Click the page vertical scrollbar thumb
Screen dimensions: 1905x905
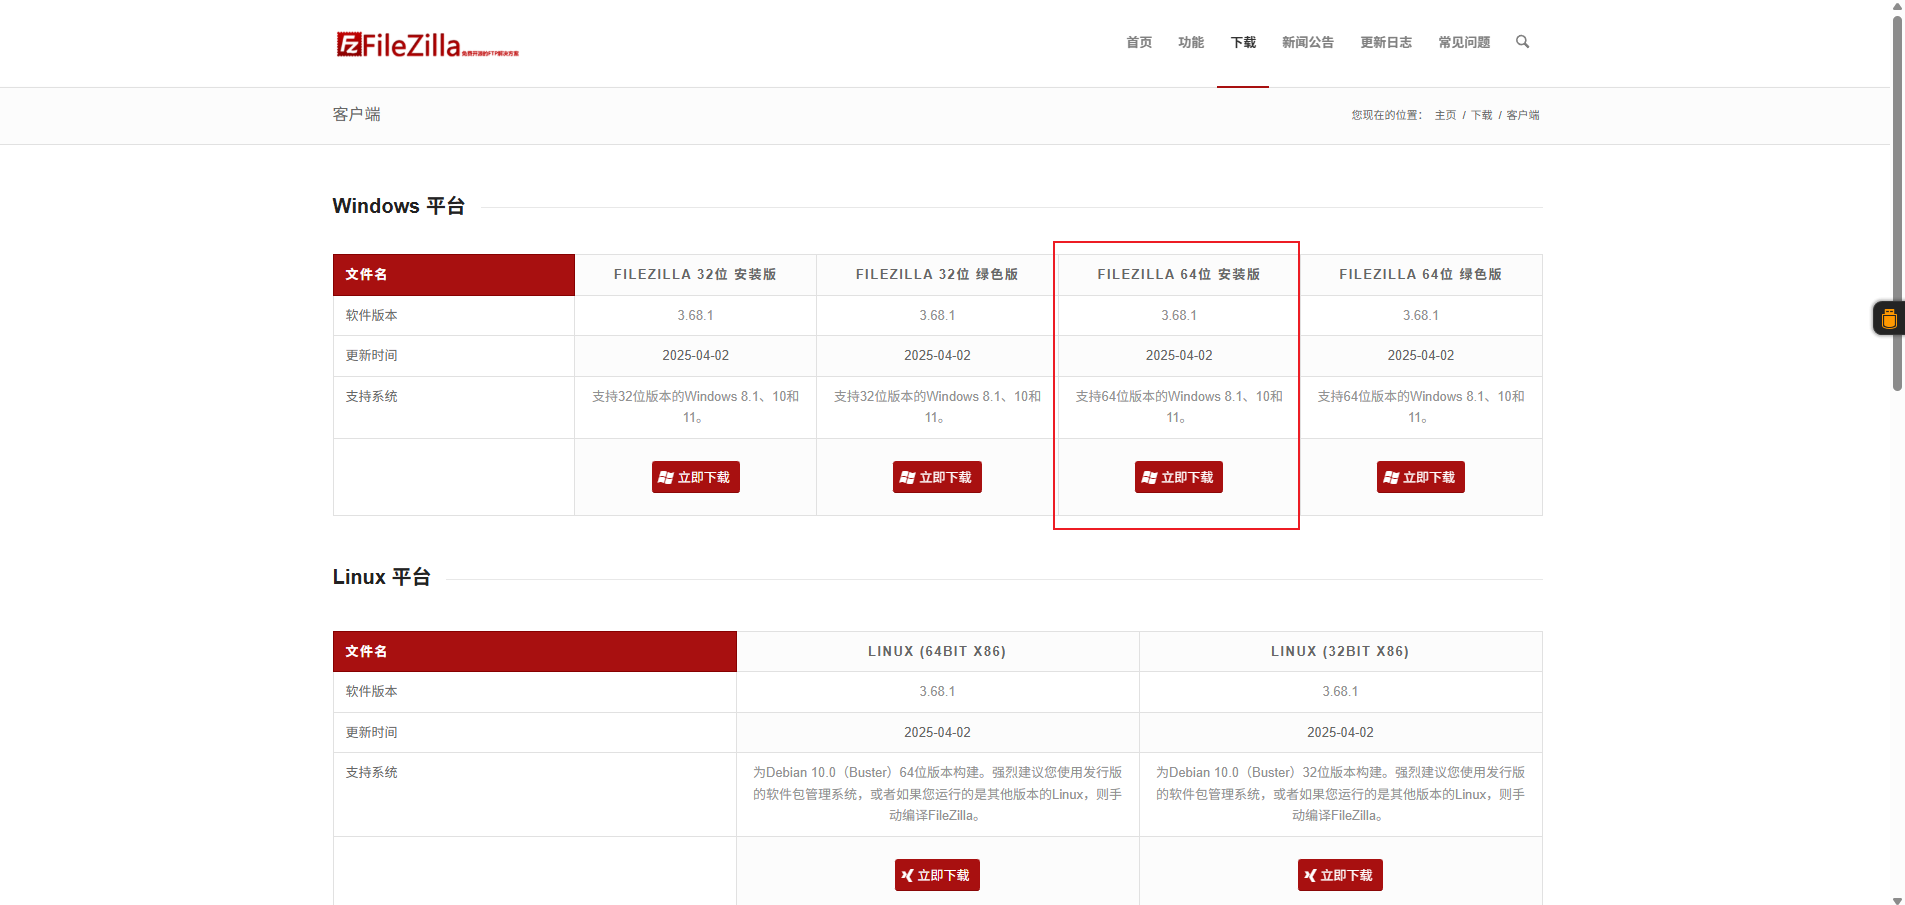pos(1897,202)
